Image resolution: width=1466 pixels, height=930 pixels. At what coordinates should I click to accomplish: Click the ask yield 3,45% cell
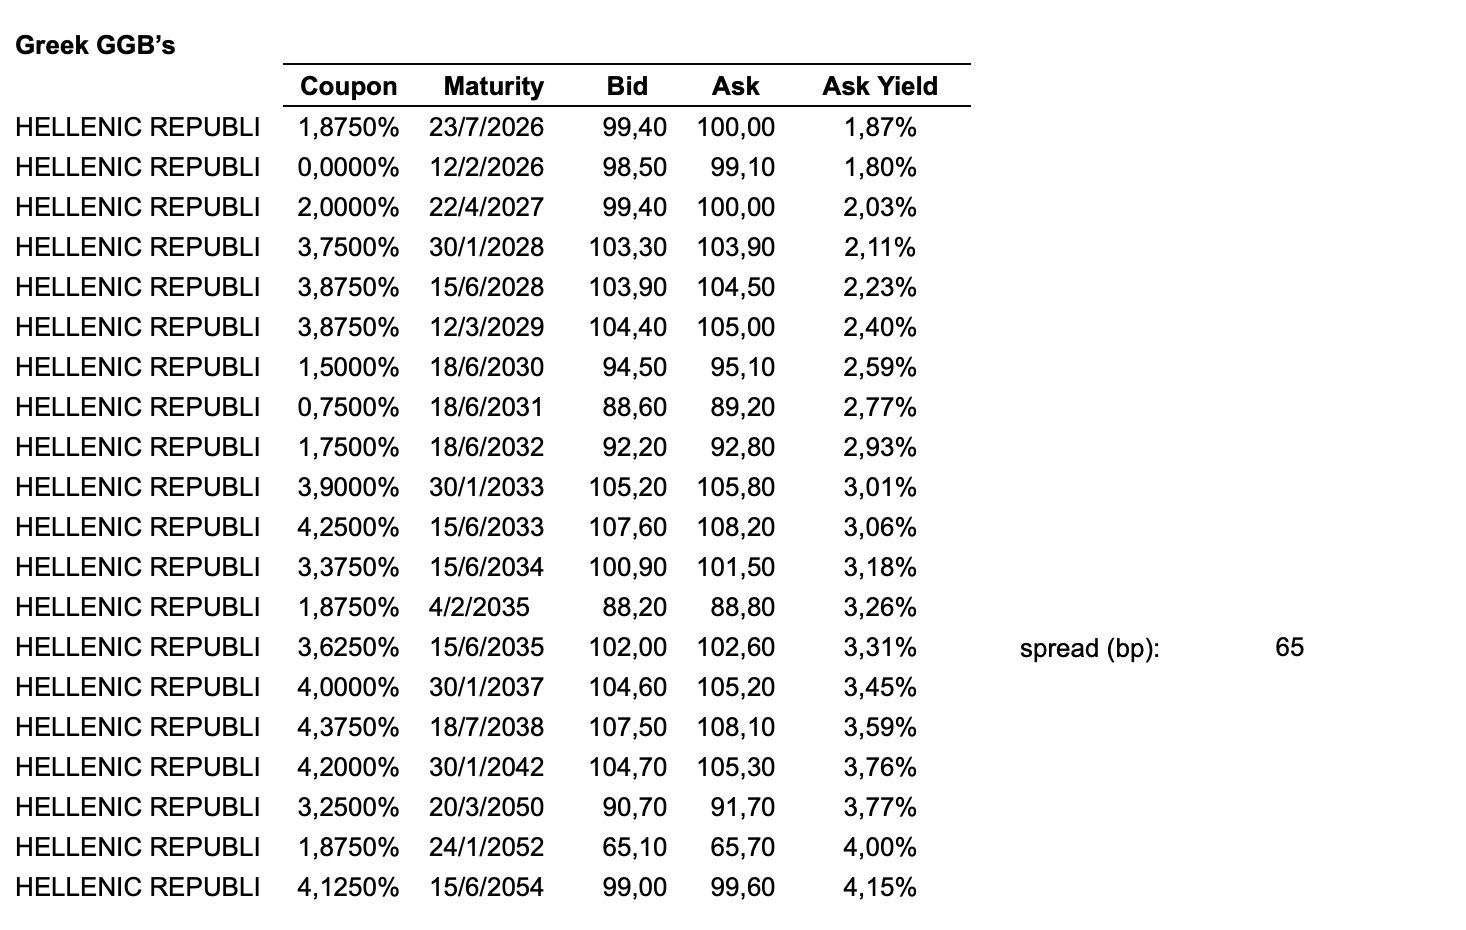pyautogui.click(x=880, y=687)
